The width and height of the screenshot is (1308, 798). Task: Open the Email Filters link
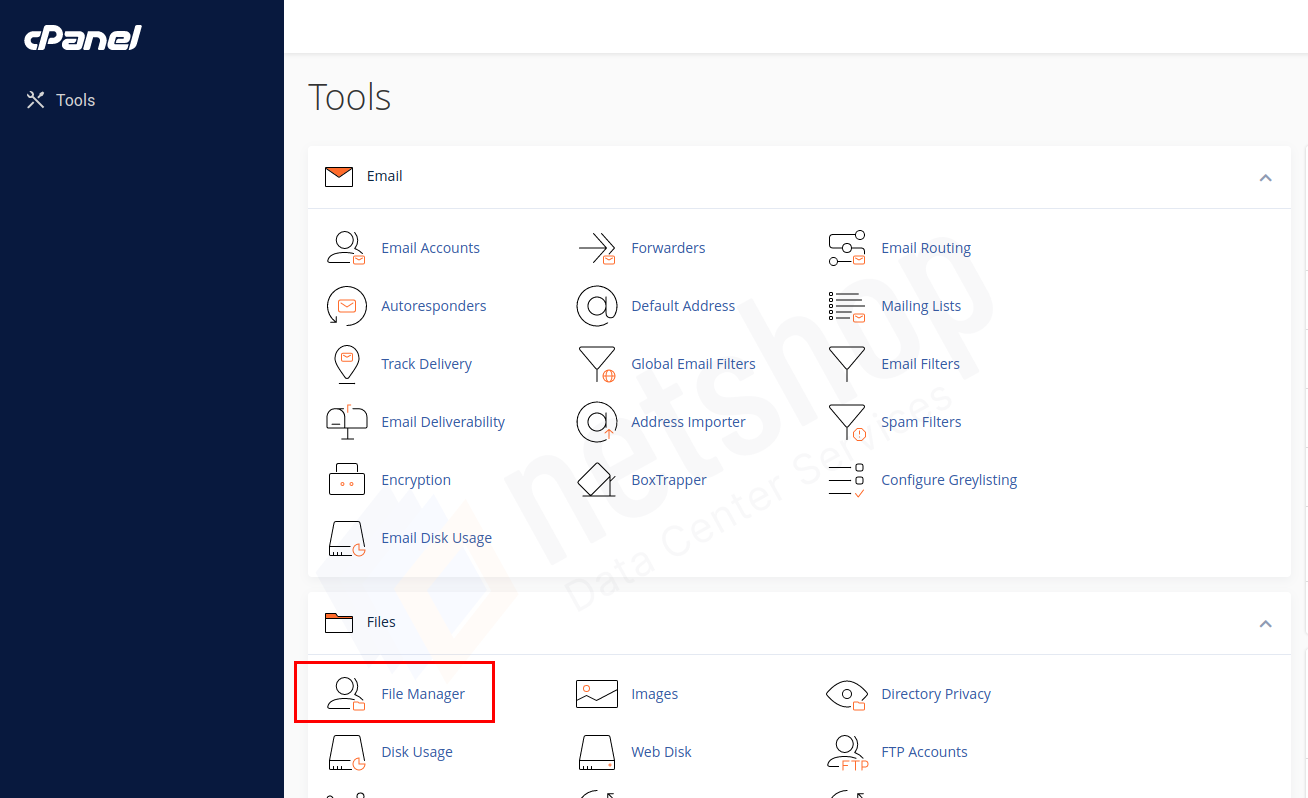[920, 364]
